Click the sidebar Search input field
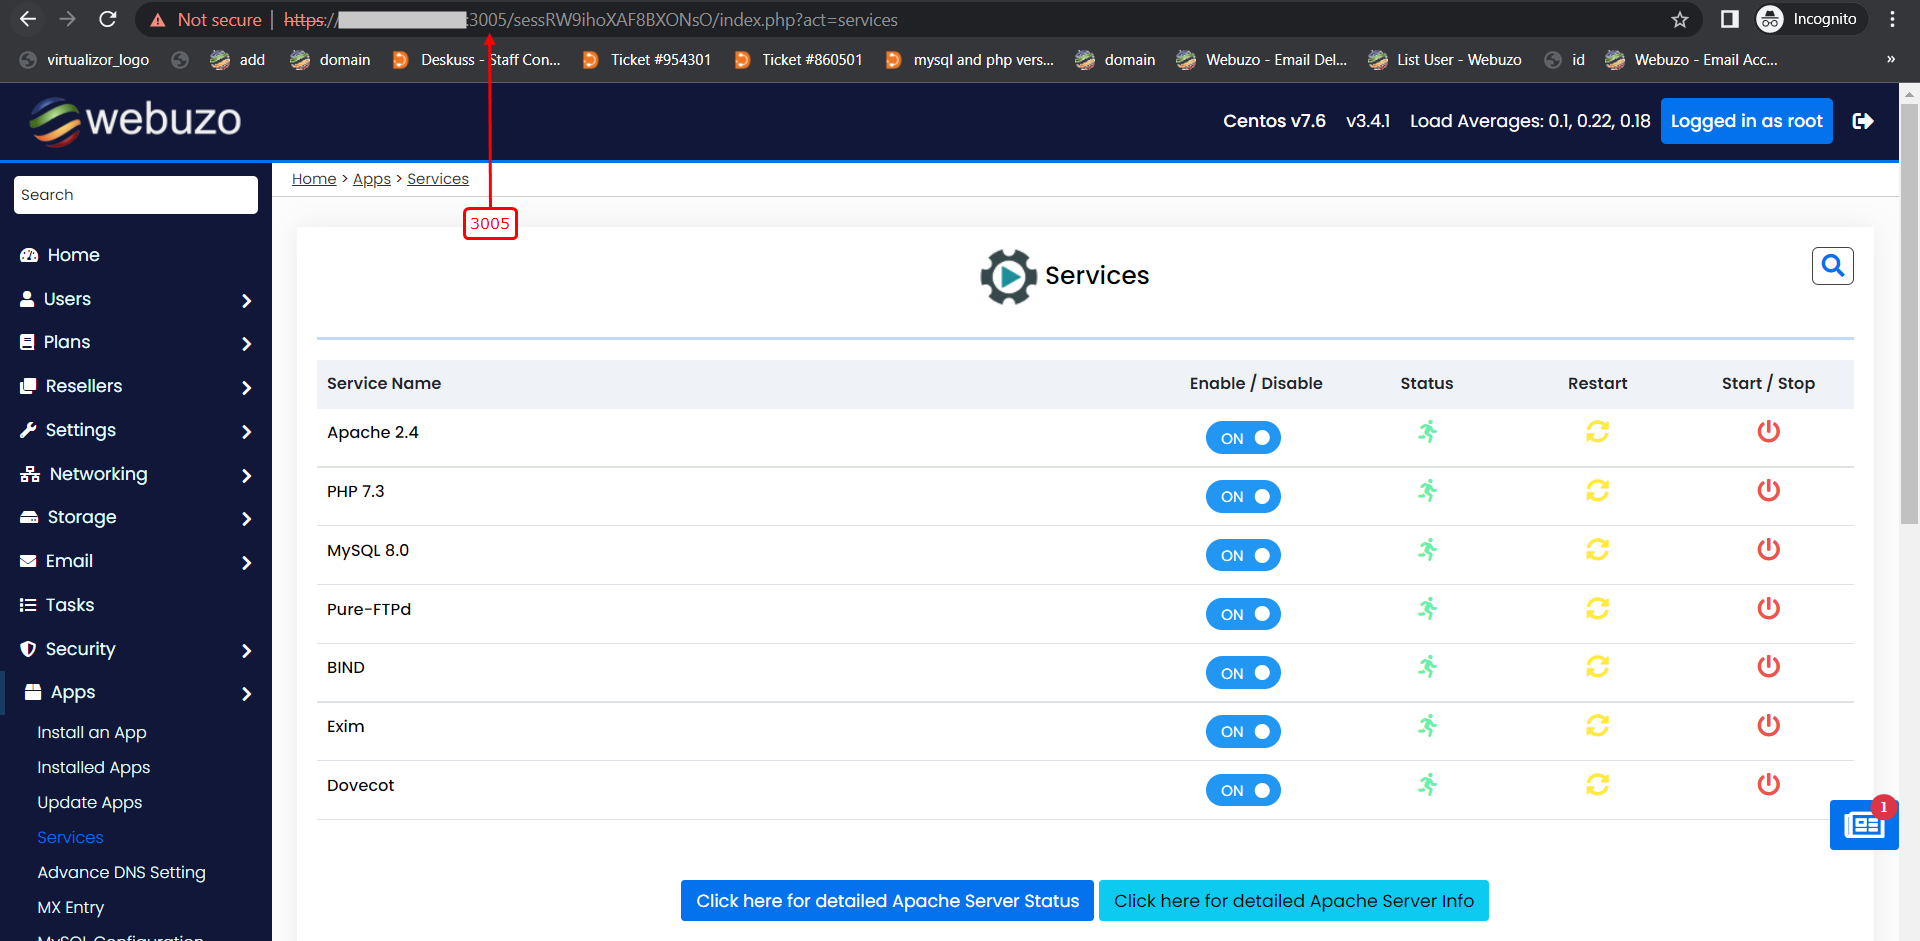 (136, 195)
